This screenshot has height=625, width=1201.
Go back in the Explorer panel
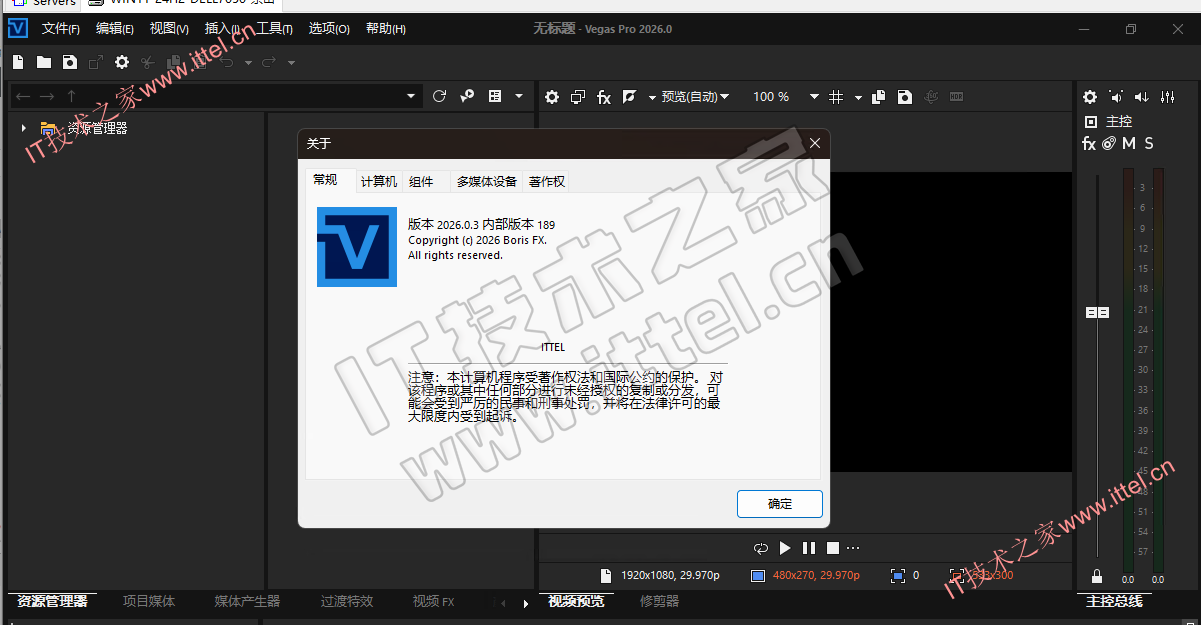(x=23, y=96)
